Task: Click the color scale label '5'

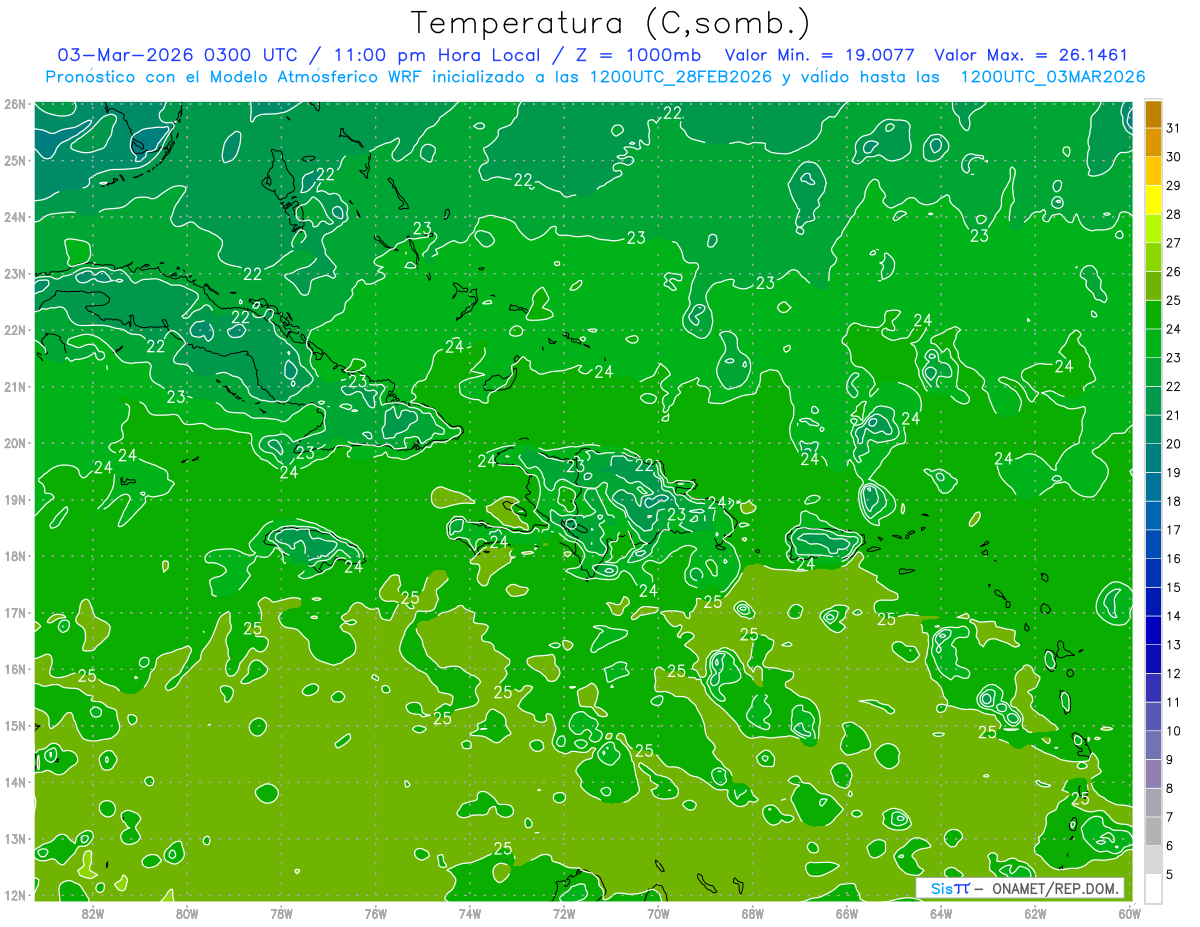Action: click(x=1171, y=874)
